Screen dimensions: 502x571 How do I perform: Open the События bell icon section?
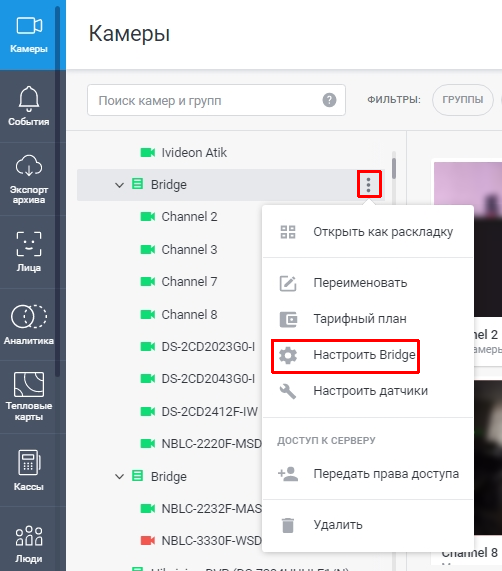coord(28,106)
